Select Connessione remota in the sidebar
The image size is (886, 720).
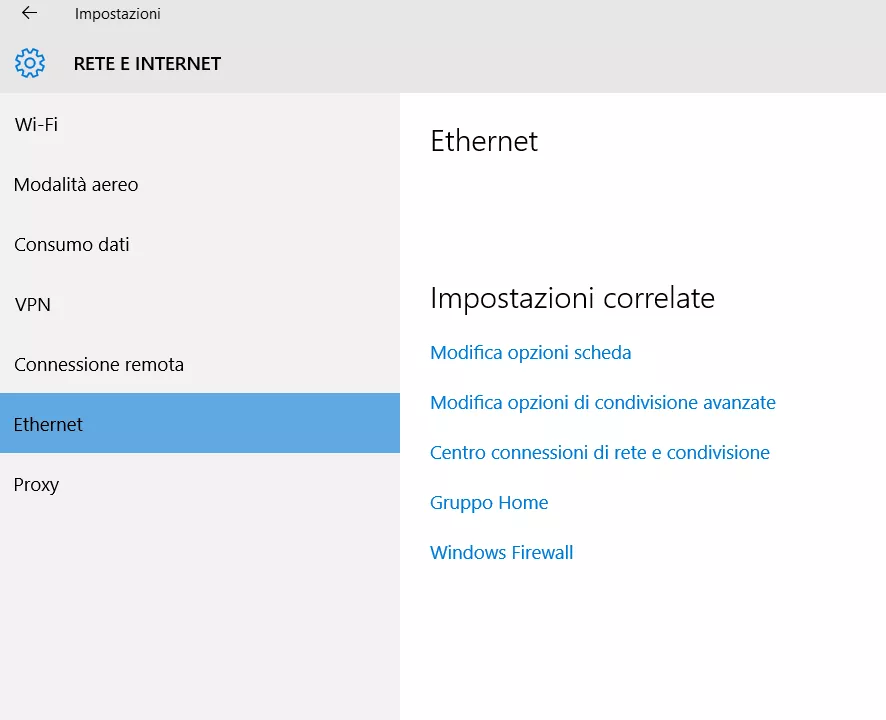point(98,364)
